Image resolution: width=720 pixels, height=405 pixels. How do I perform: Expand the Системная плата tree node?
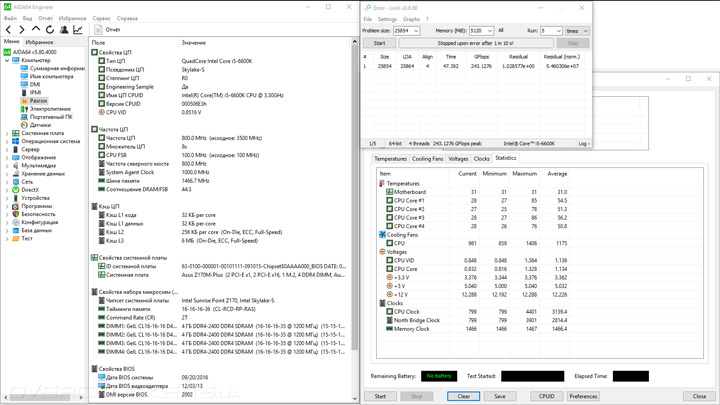5,133
